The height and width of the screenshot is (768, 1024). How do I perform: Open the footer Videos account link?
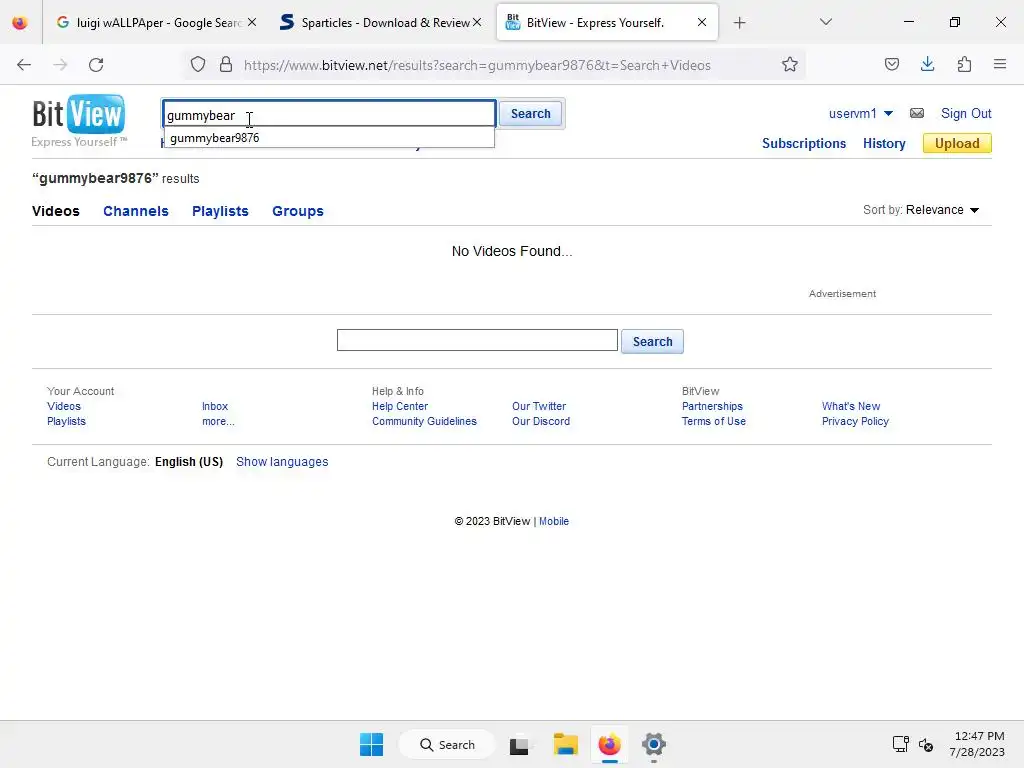pyautogui.click(x=64, y=406)
